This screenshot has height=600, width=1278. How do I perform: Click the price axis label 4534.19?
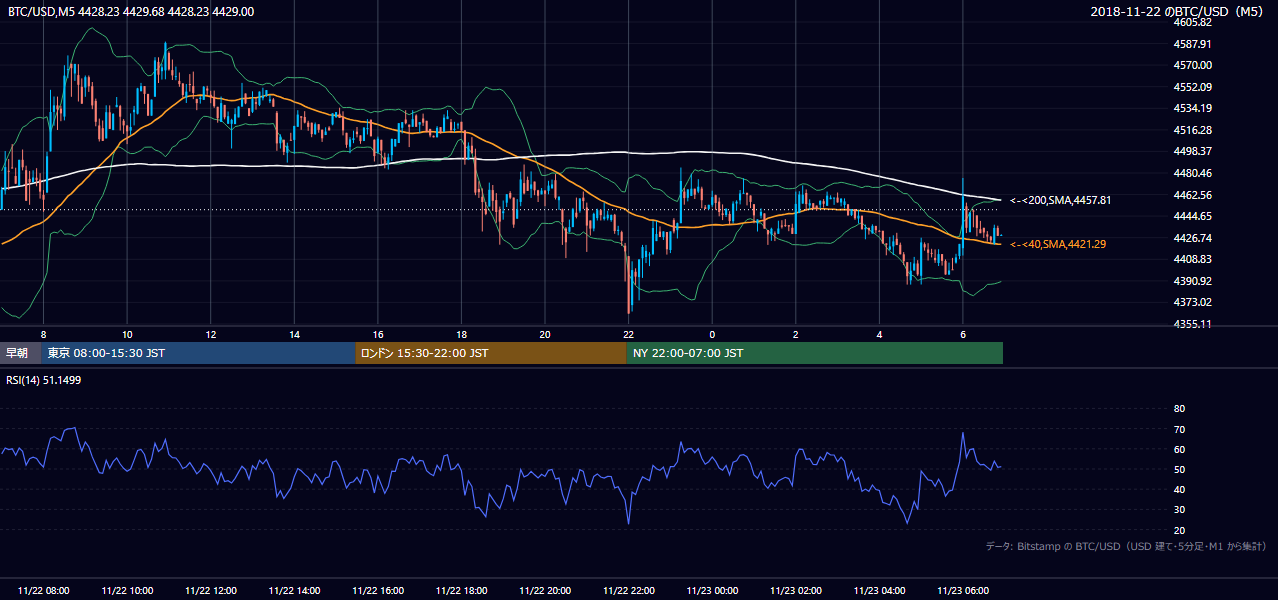[1193, 108]
